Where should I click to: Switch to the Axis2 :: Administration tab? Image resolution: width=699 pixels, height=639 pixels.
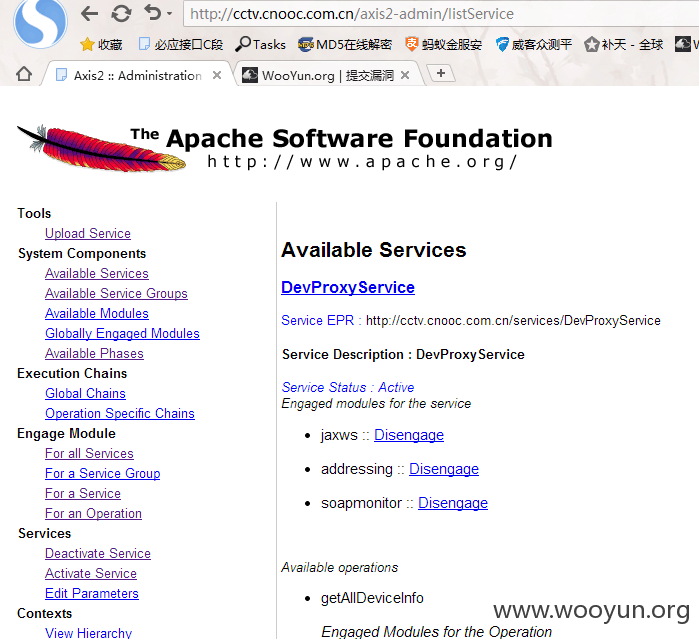click(137, 75)
